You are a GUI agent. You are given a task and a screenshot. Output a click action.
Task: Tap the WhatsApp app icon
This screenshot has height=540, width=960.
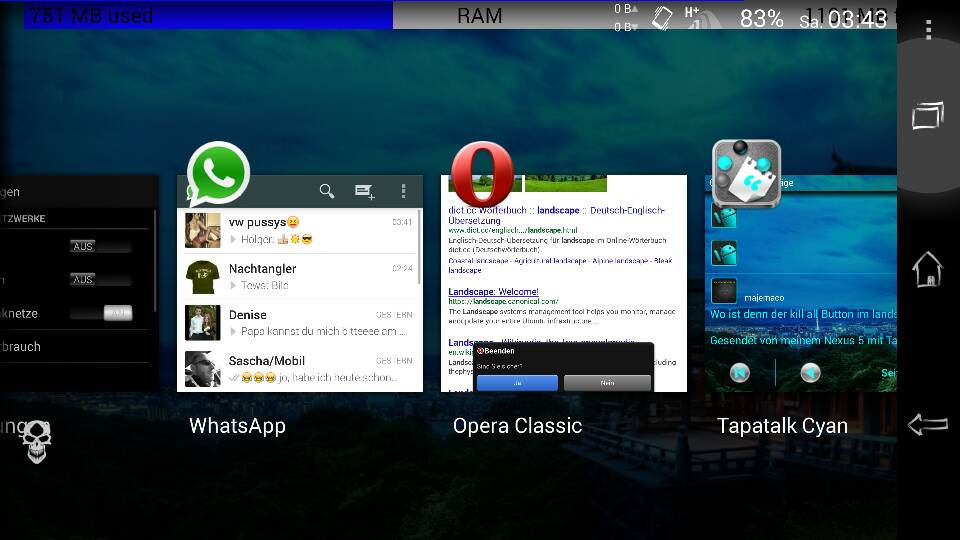pos(217,175)
